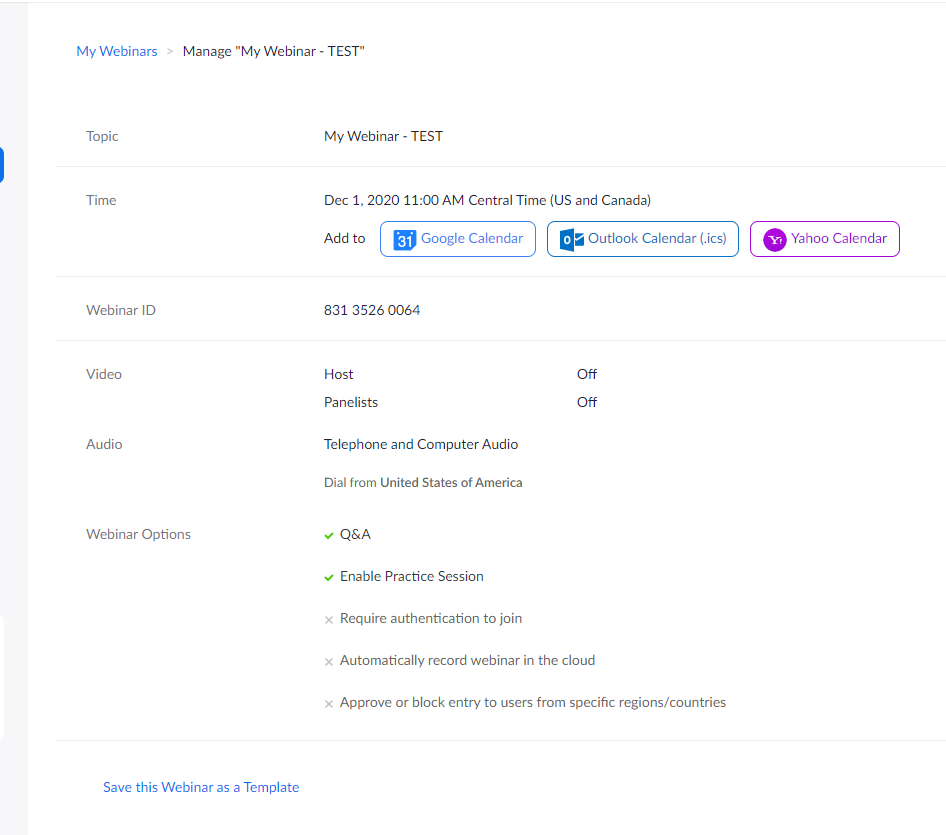Click the Host video Off status
The image size is (946, 835).
pos(586,374)
